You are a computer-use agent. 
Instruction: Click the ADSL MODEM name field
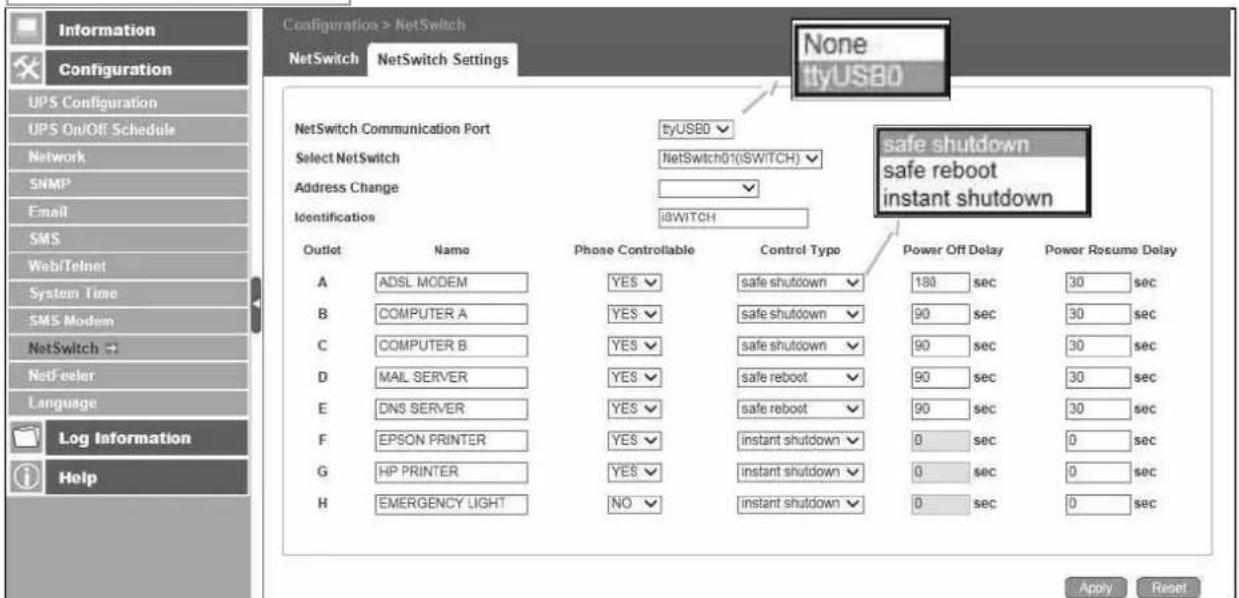[x=451, y=282]
